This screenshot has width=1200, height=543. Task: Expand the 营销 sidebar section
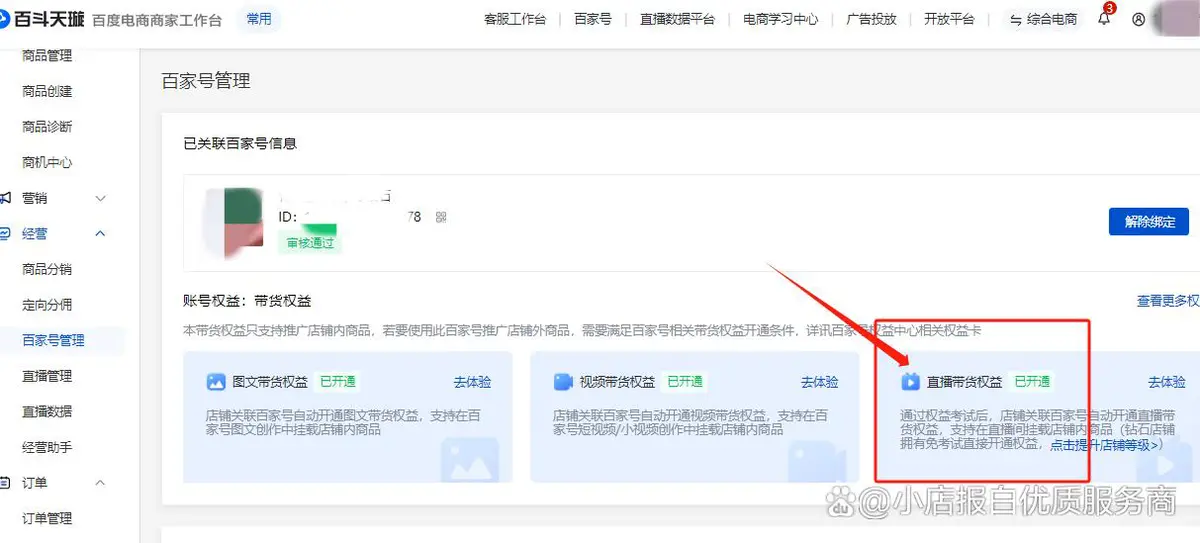100,198
